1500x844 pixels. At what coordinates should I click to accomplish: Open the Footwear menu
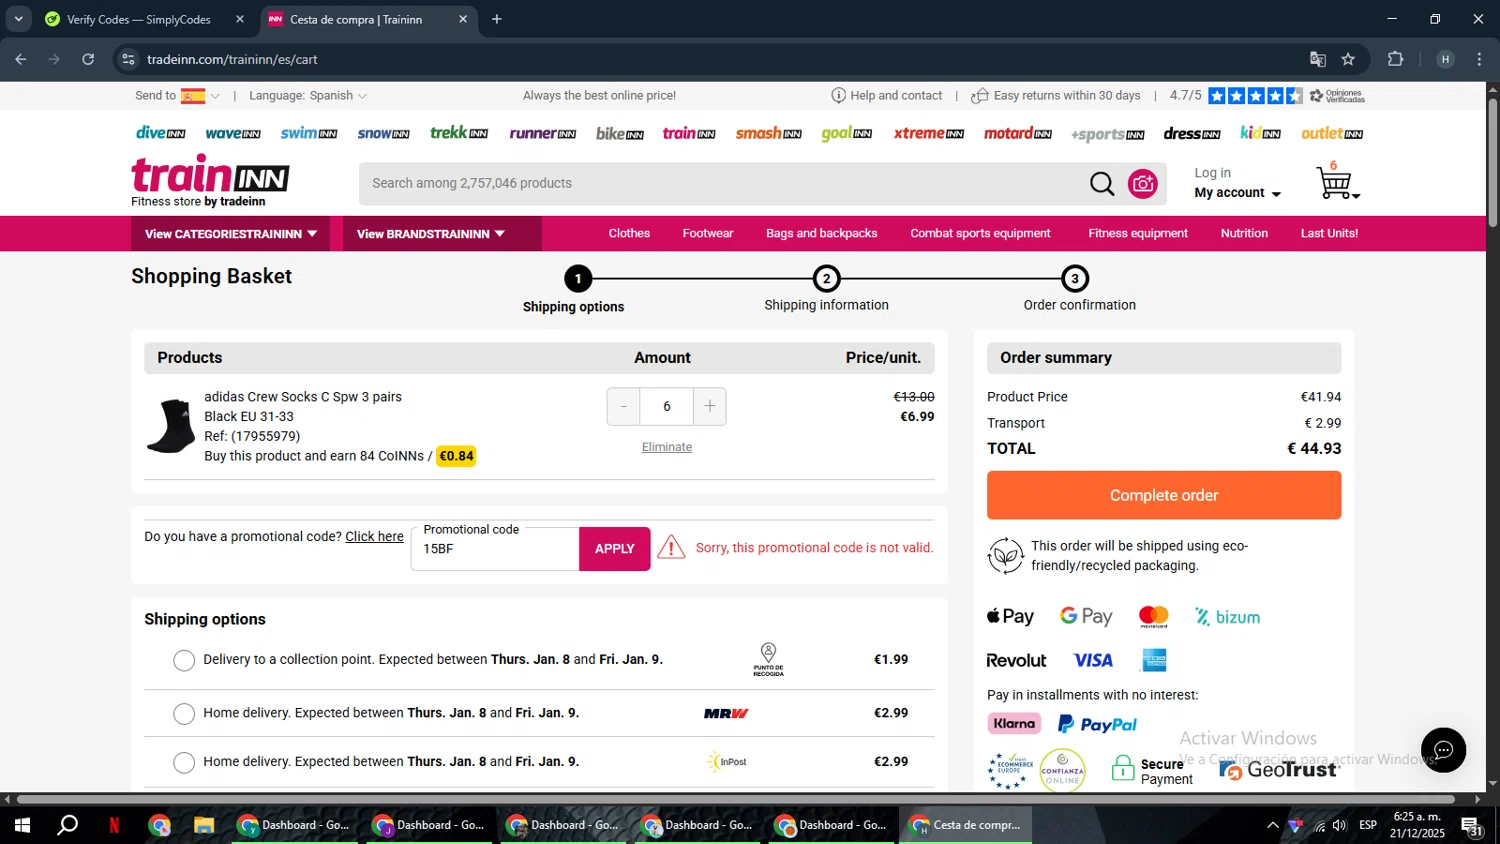coord(708,233)
